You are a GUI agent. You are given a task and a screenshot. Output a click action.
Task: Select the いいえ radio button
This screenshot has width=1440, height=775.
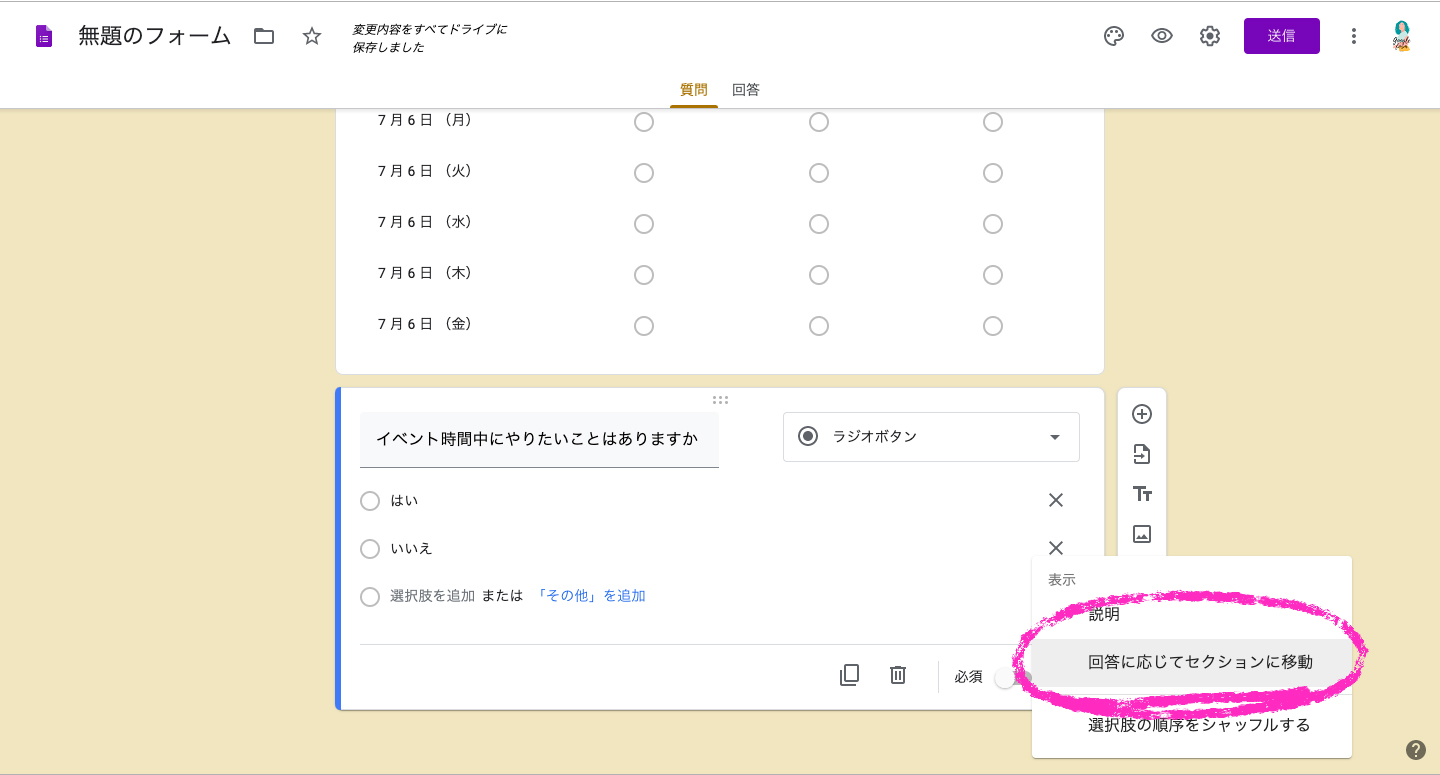[x=370, y=549]
